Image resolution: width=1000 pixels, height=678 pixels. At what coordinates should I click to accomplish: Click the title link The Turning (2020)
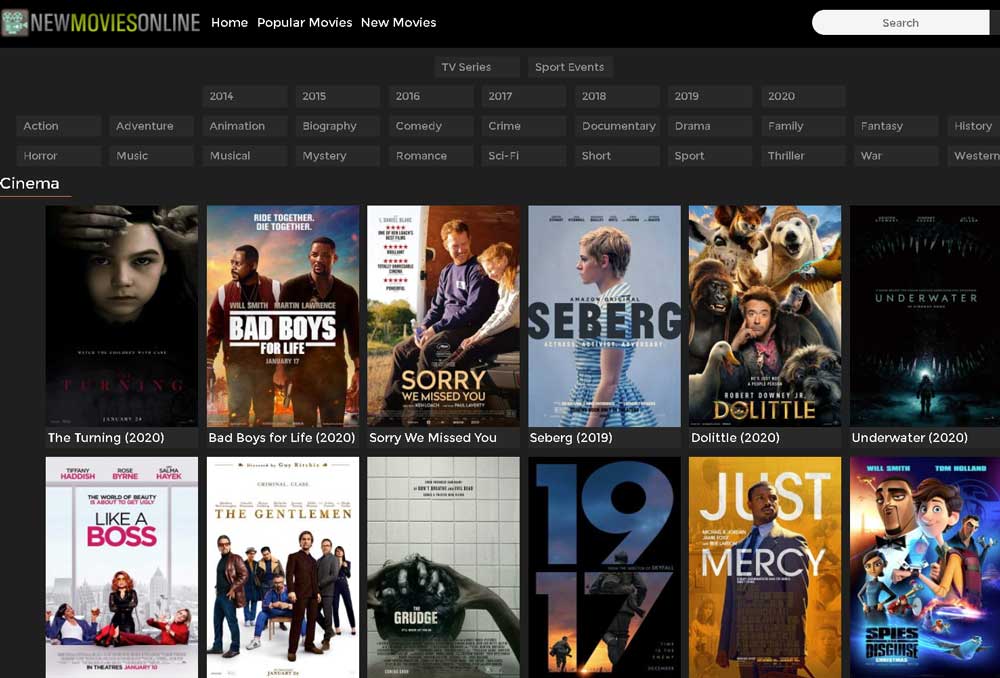click(x=106, y=438)
